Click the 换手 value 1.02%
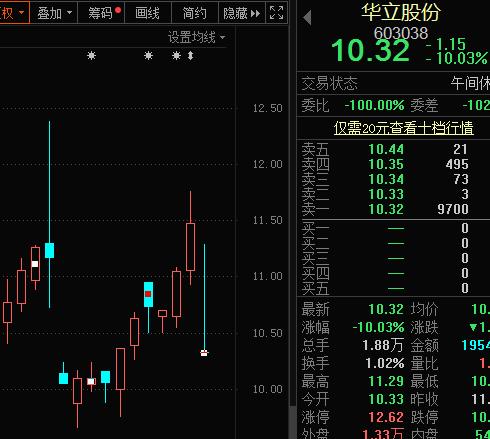490x439 pixels. tap(385, 363)
